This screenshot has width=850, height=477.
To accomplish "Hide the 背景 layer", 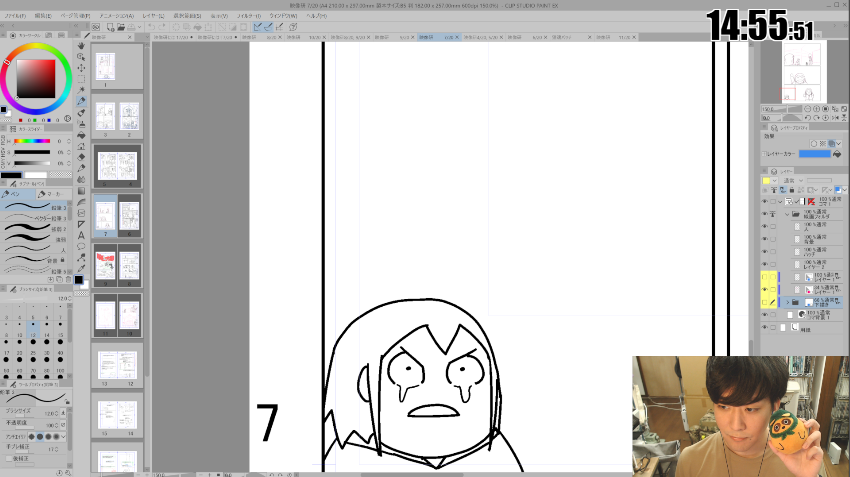I will [765, 239].
